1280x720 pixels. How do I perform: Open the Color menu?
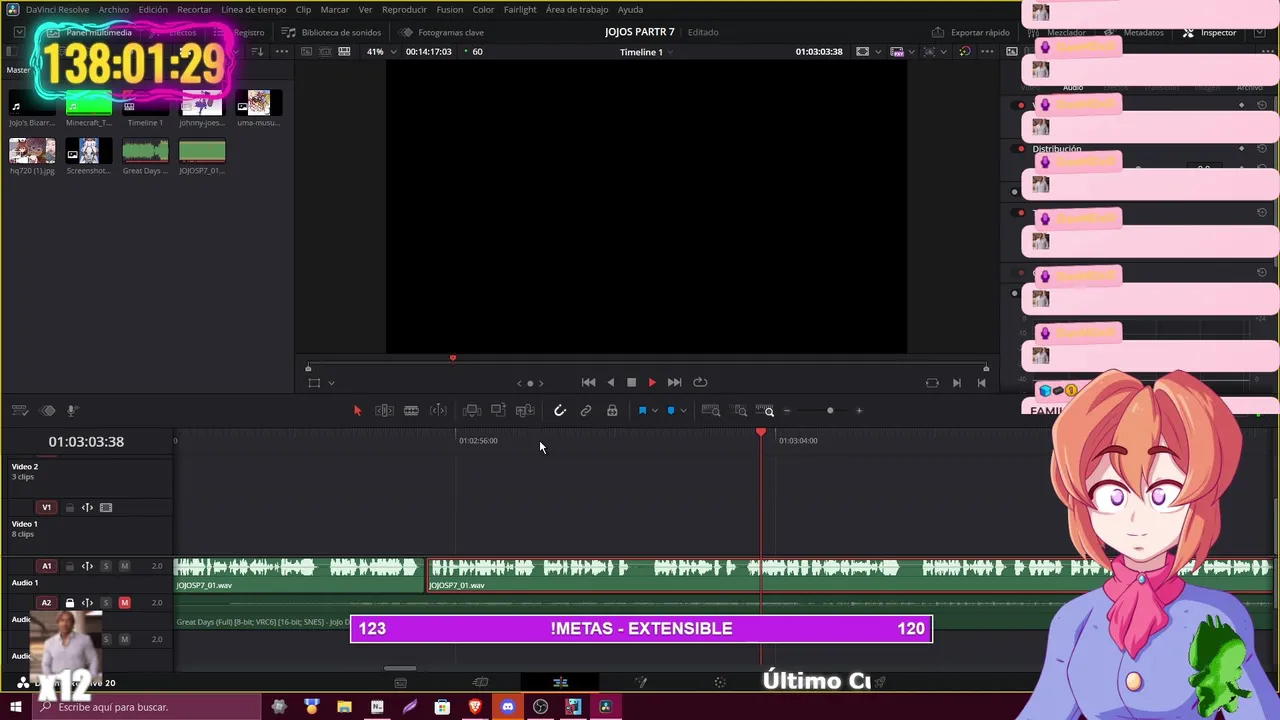click(x=483, y=9)
